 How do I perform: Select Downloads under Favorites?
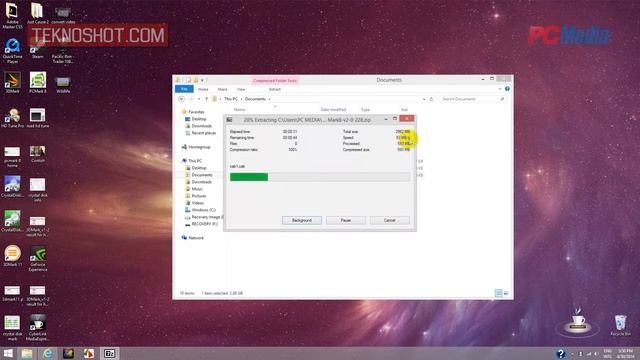pos(201,126)
